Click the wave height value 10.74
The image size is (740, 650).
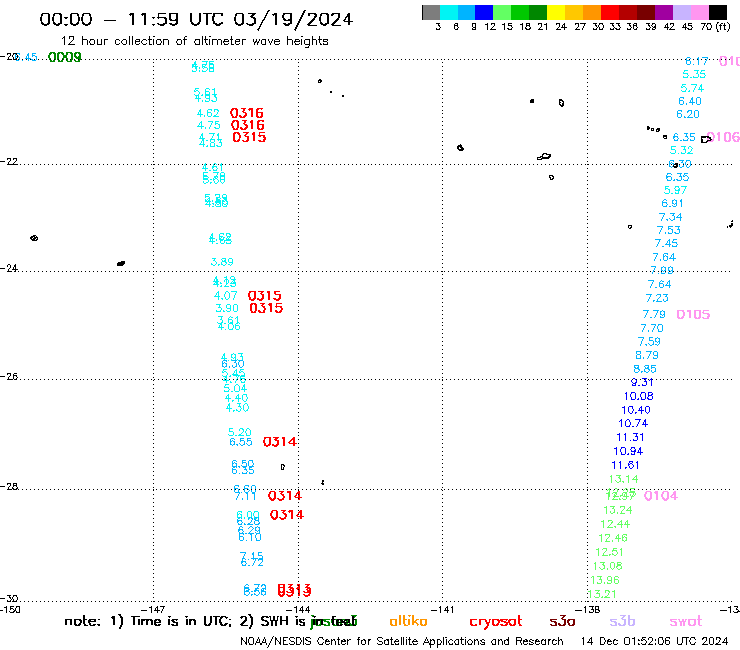pyautogui.click(x=633, y=423)
